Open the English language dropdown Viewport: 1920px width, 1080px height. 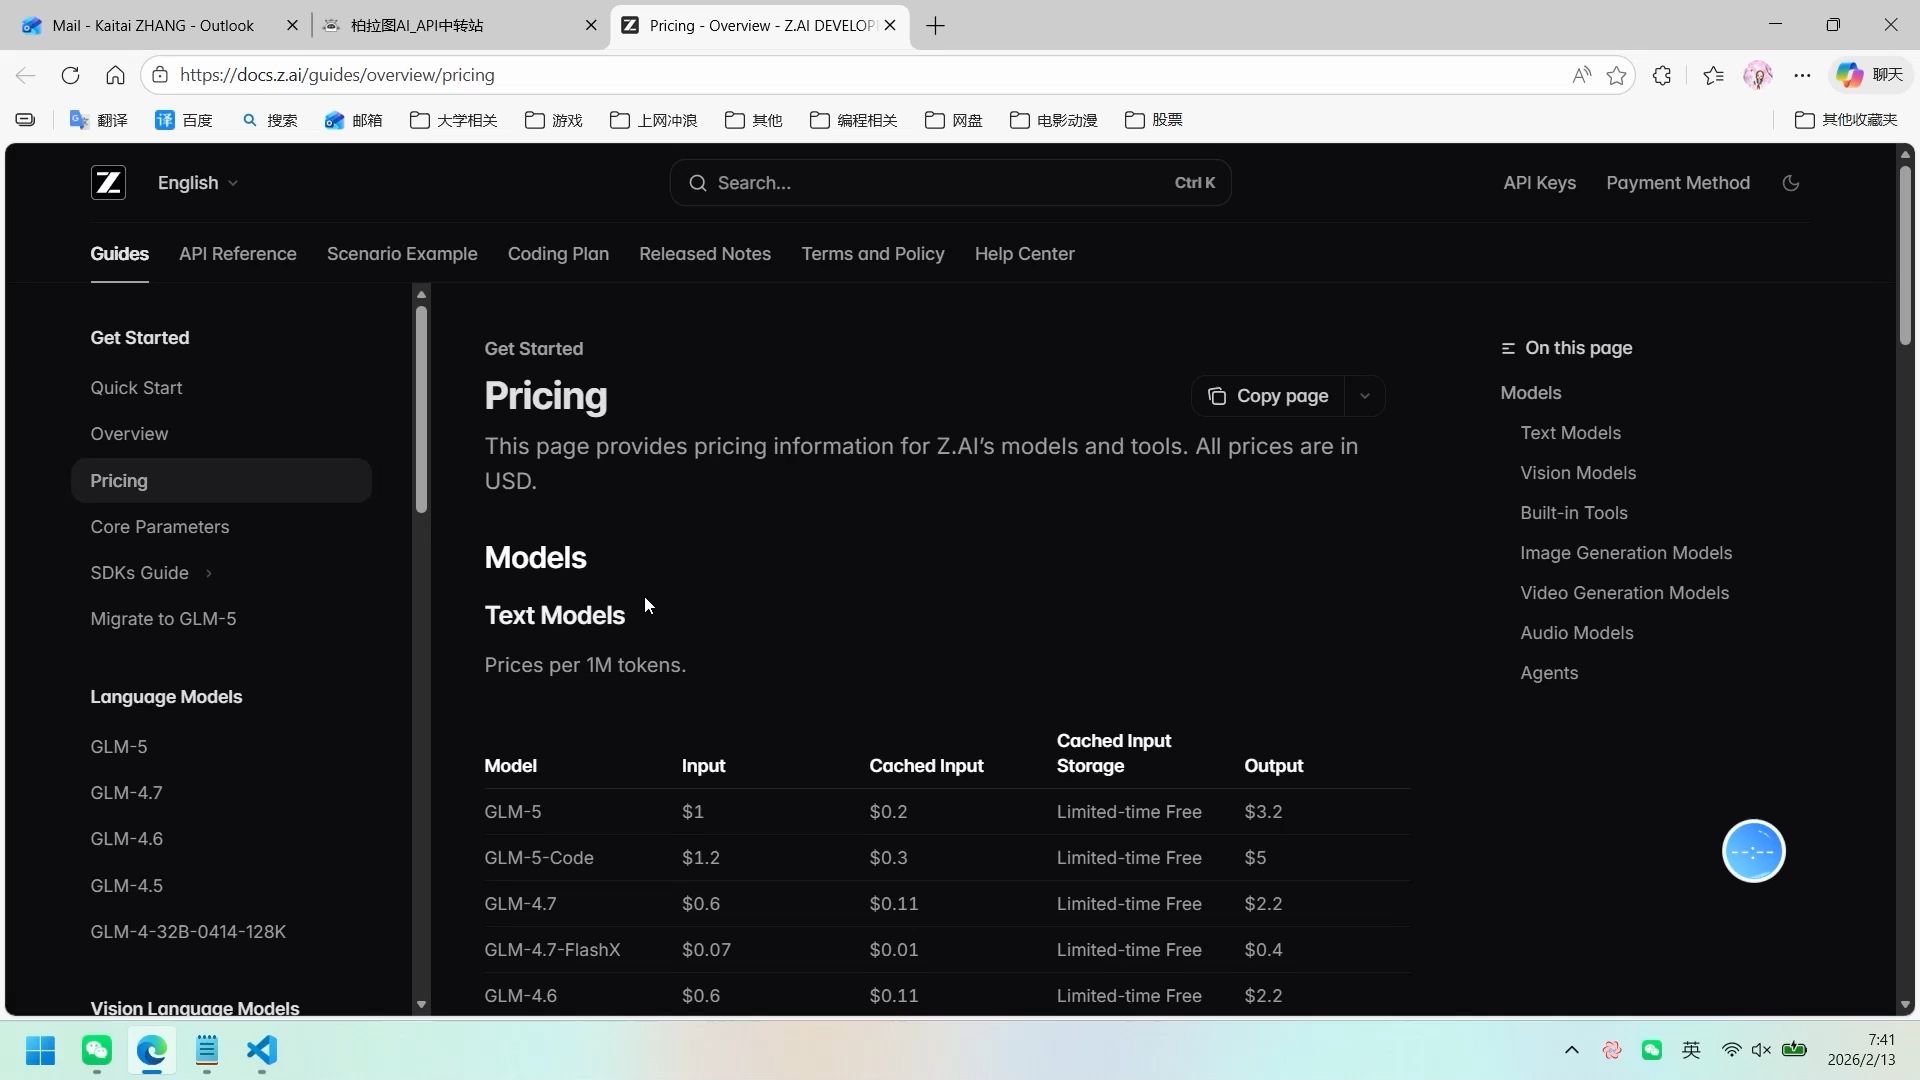pos(197,183)
